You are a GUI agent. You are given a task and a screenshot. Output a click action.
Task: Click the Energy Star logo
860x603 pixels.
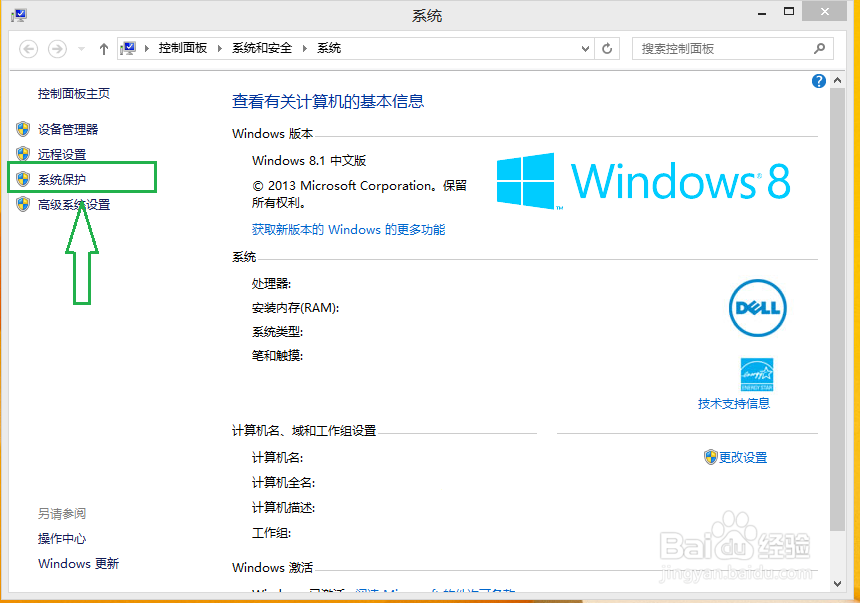point(757,374)
